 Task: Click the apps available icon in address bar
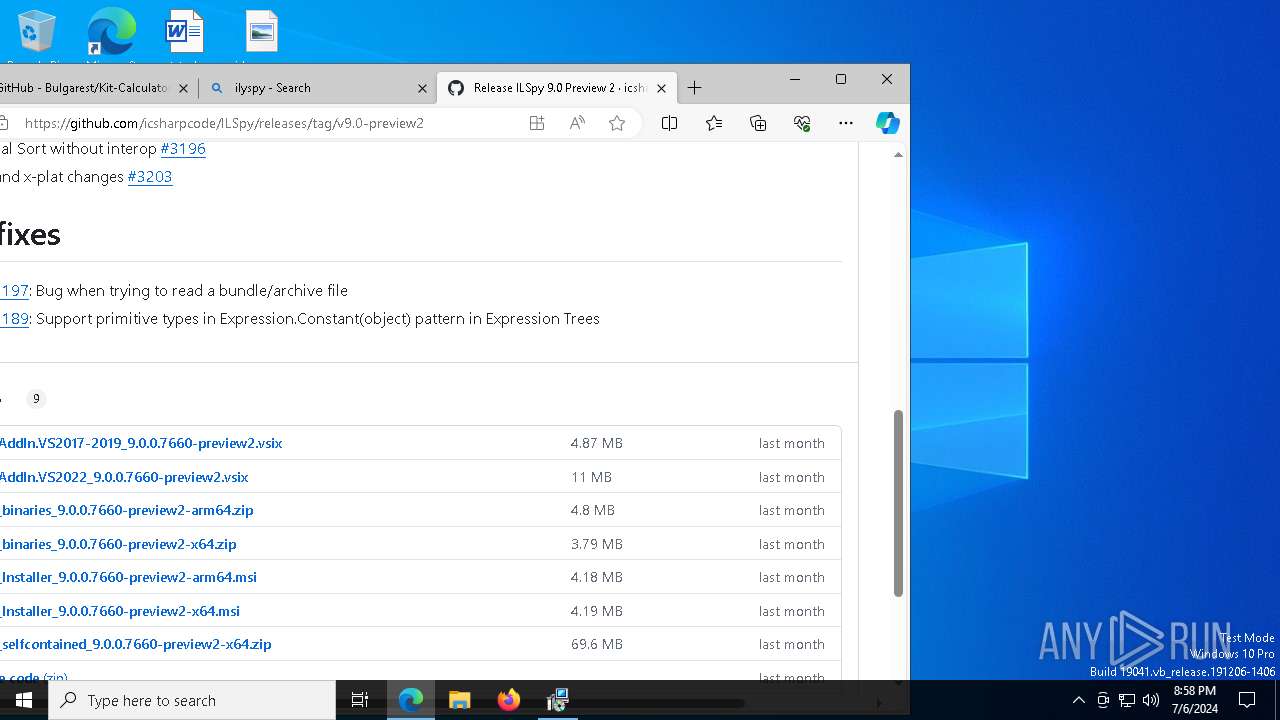537,123
